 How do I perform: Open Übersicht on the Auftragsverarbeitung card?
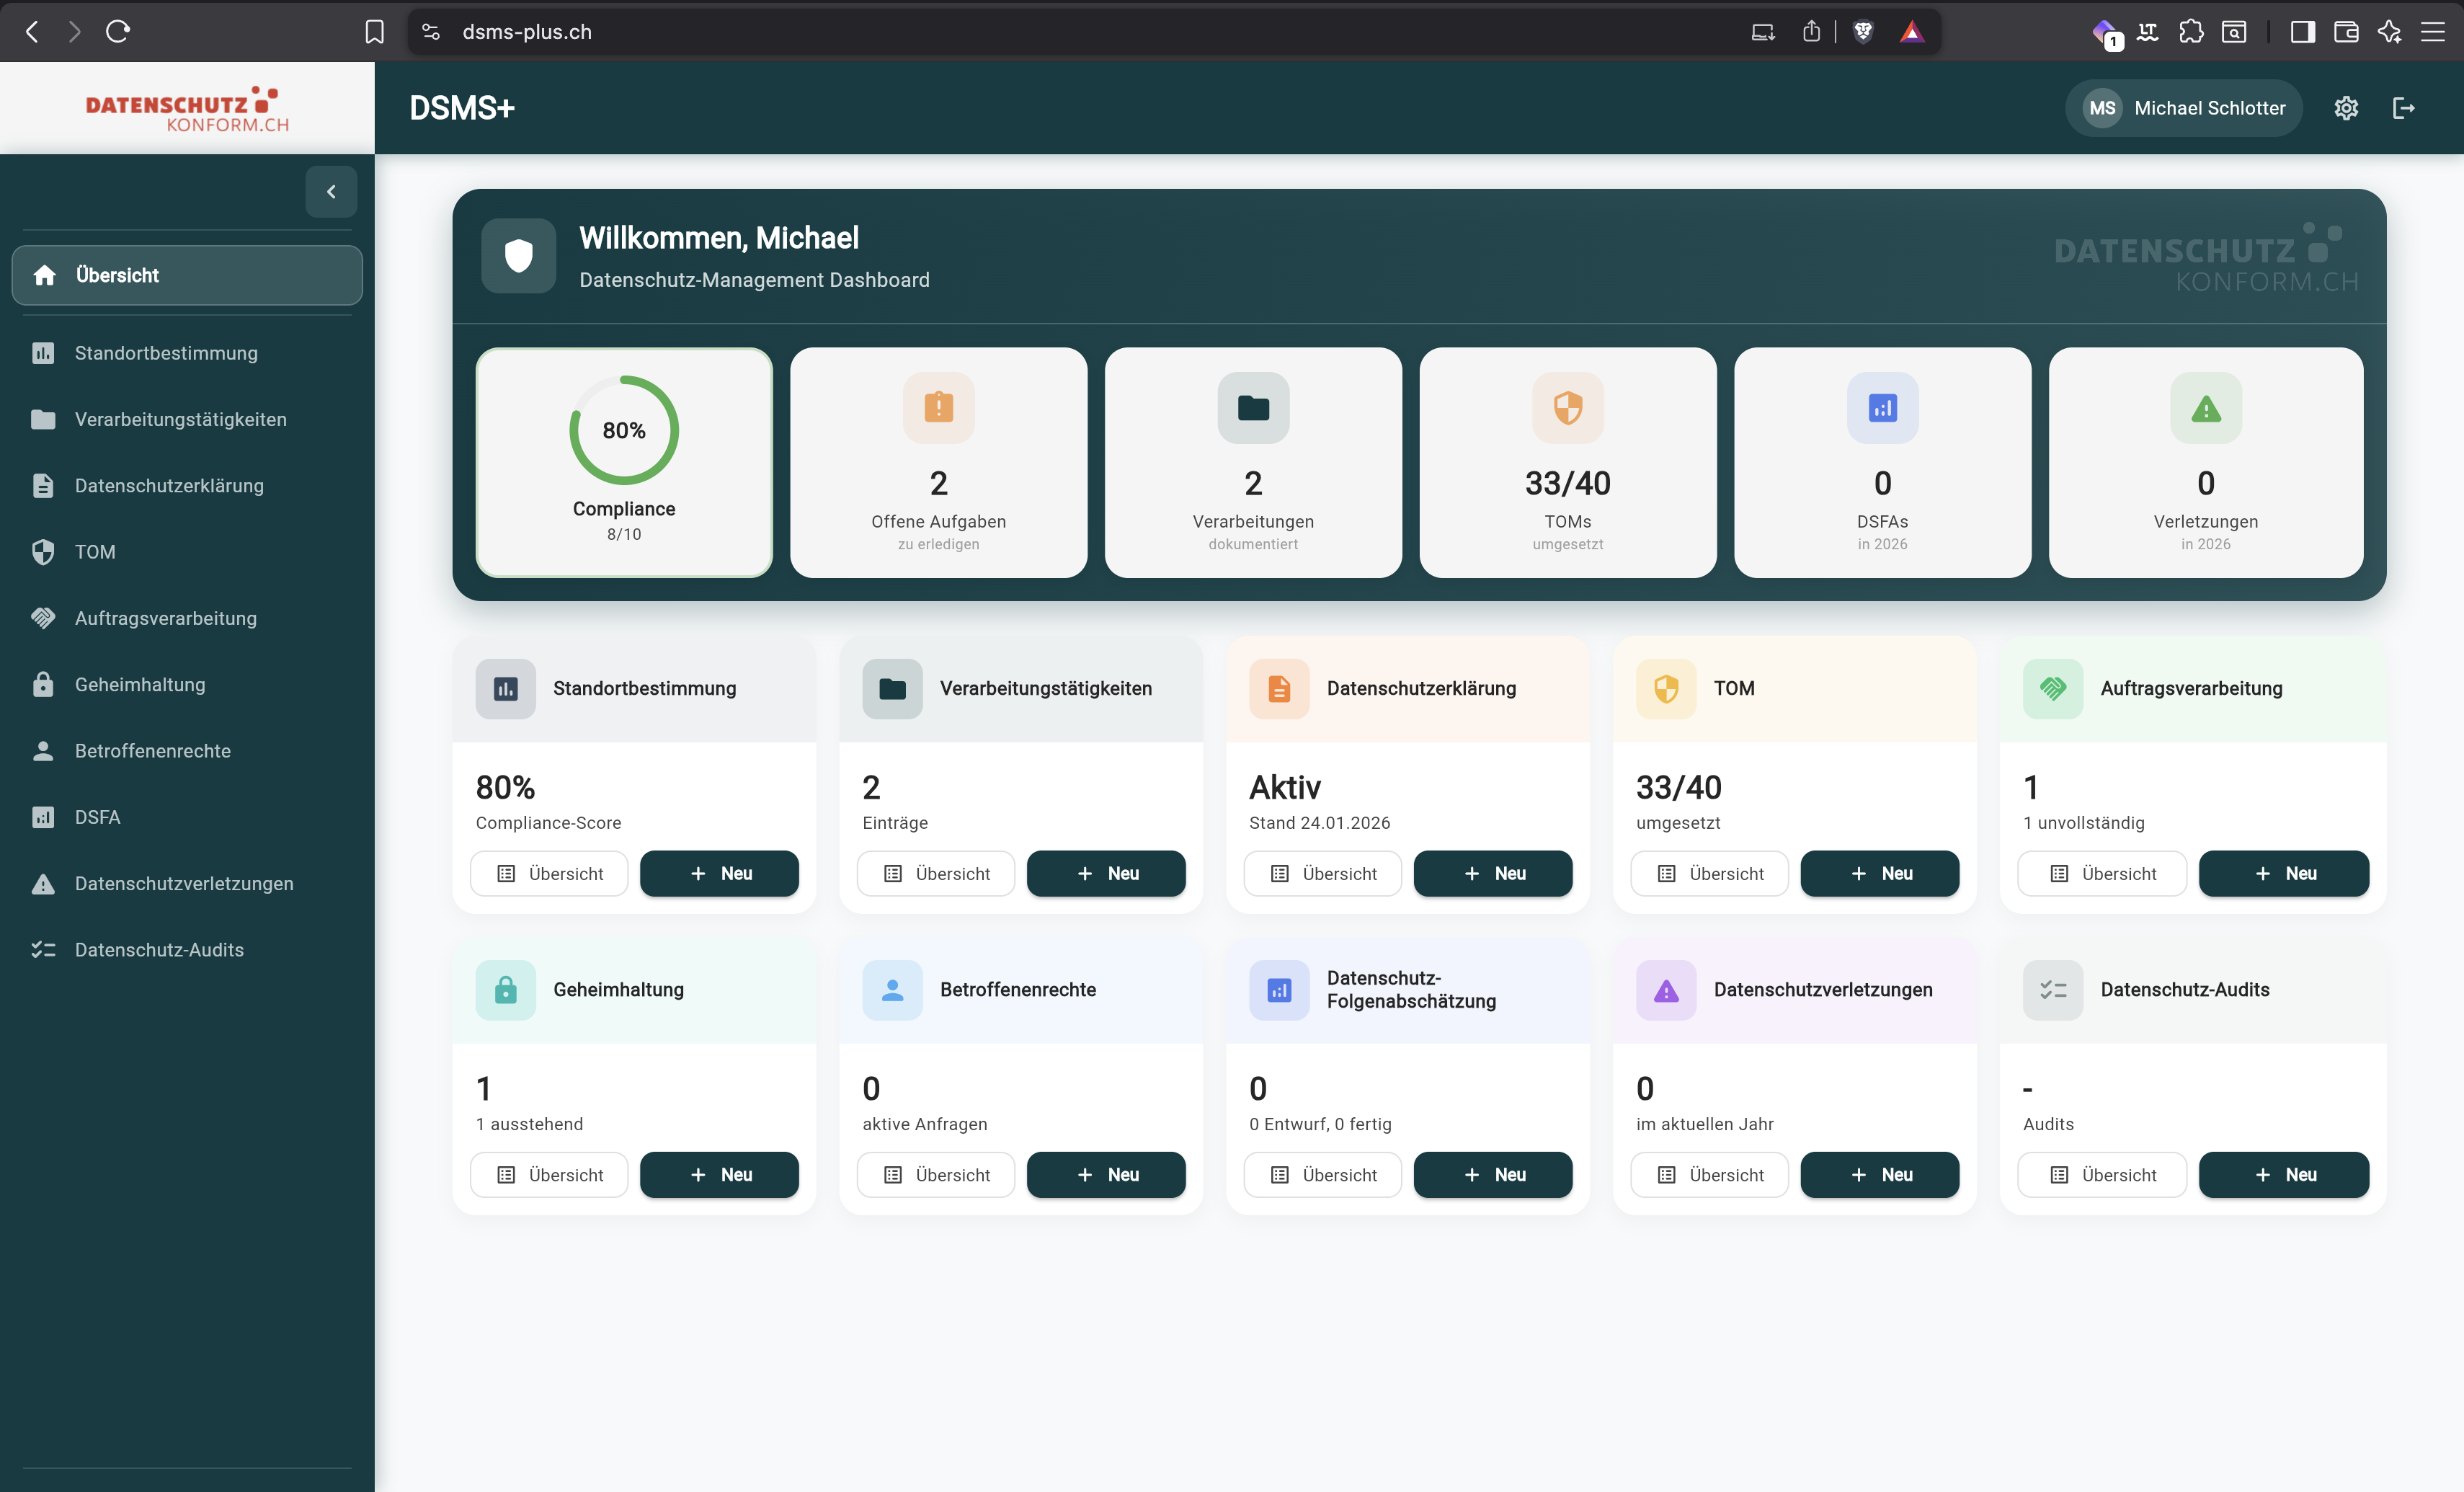pos(2101,873)
